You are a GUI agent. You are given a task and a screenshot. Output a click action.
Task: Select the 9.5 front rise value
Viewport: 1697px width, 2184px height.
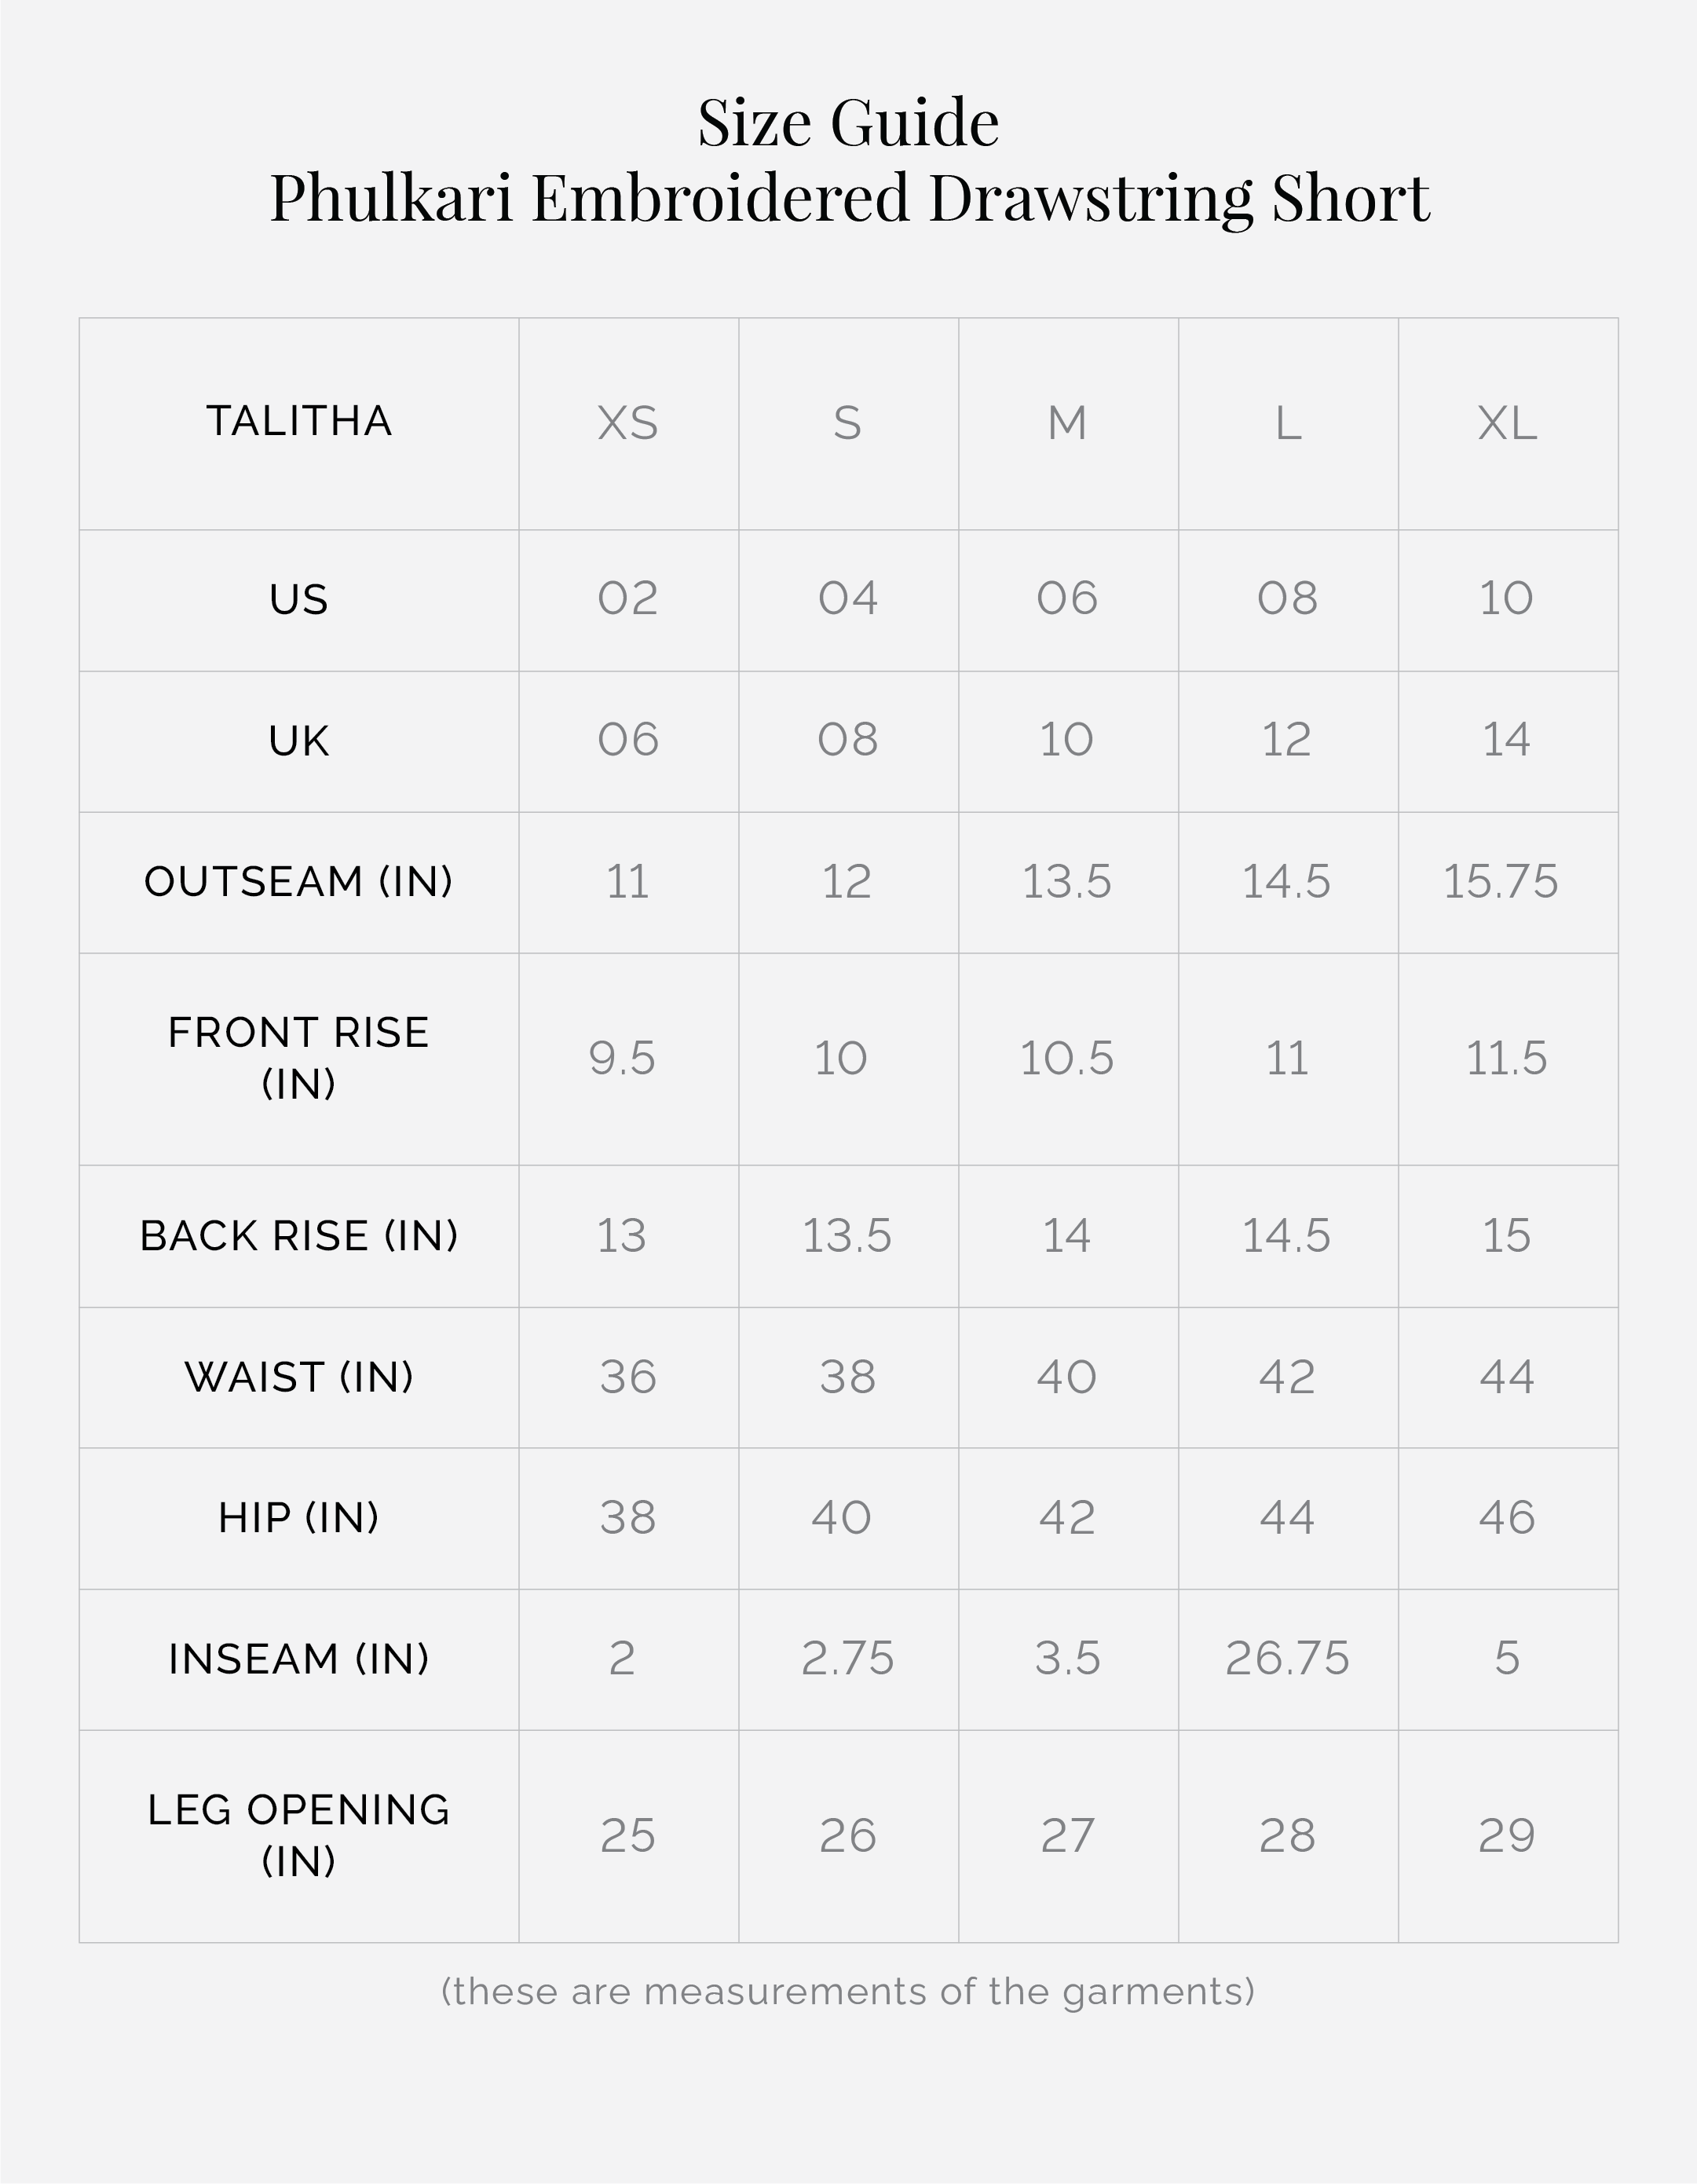coord(622,1059)
